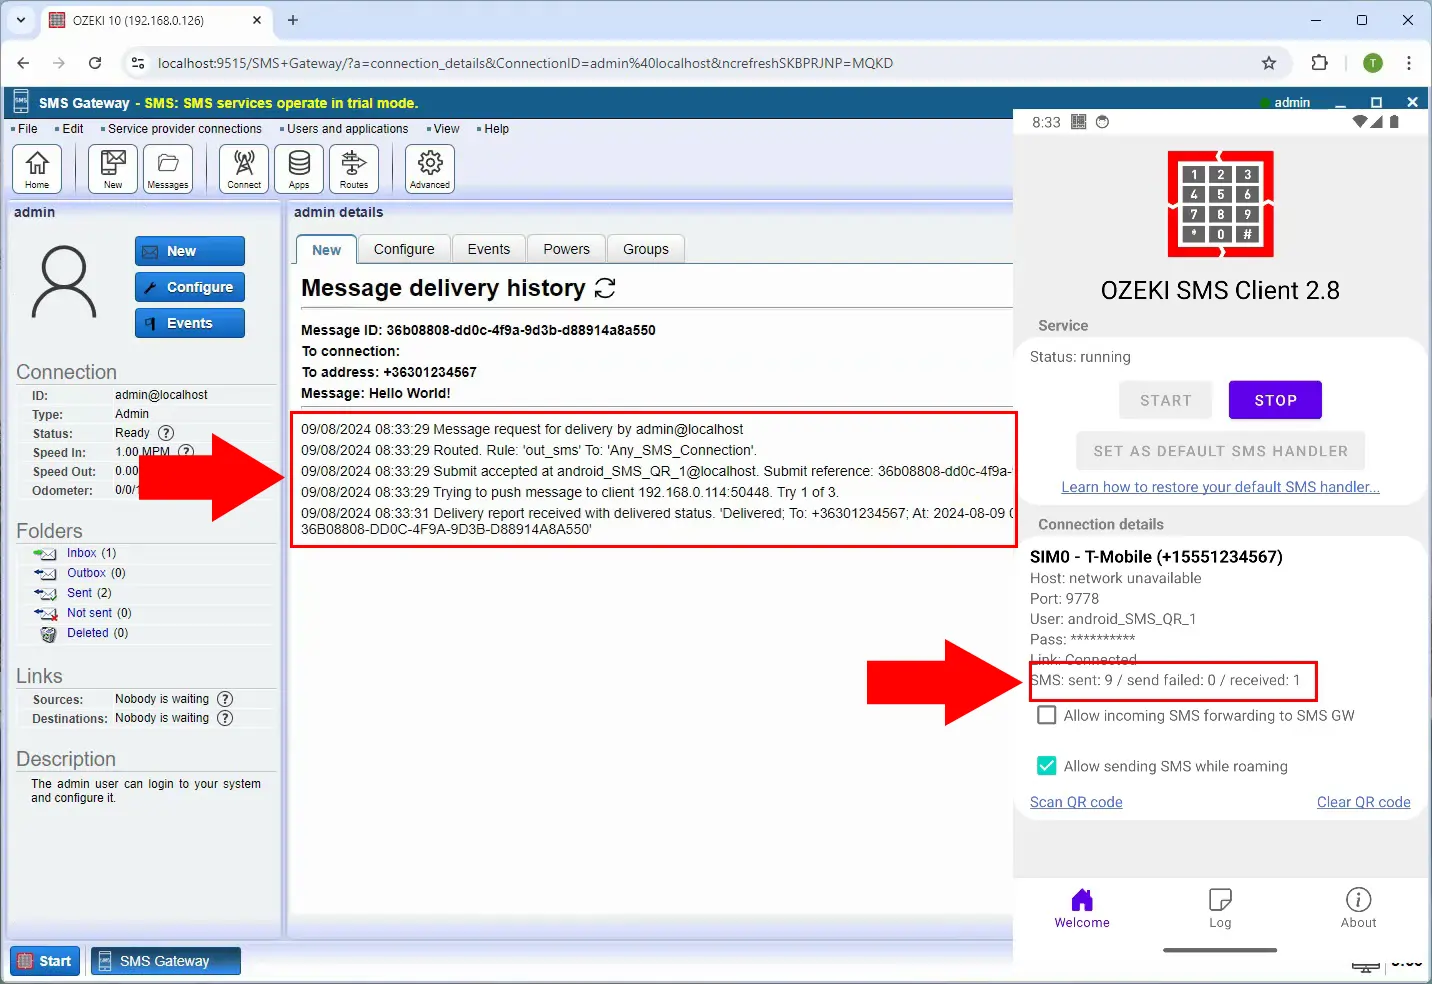Click the Clear QR code link
The width and height of the screenshot is (1432, 984).
[1364, 802]
